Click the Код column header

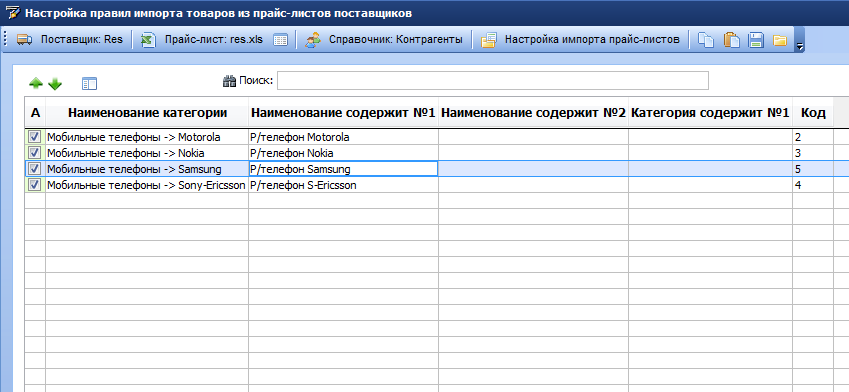813,113
